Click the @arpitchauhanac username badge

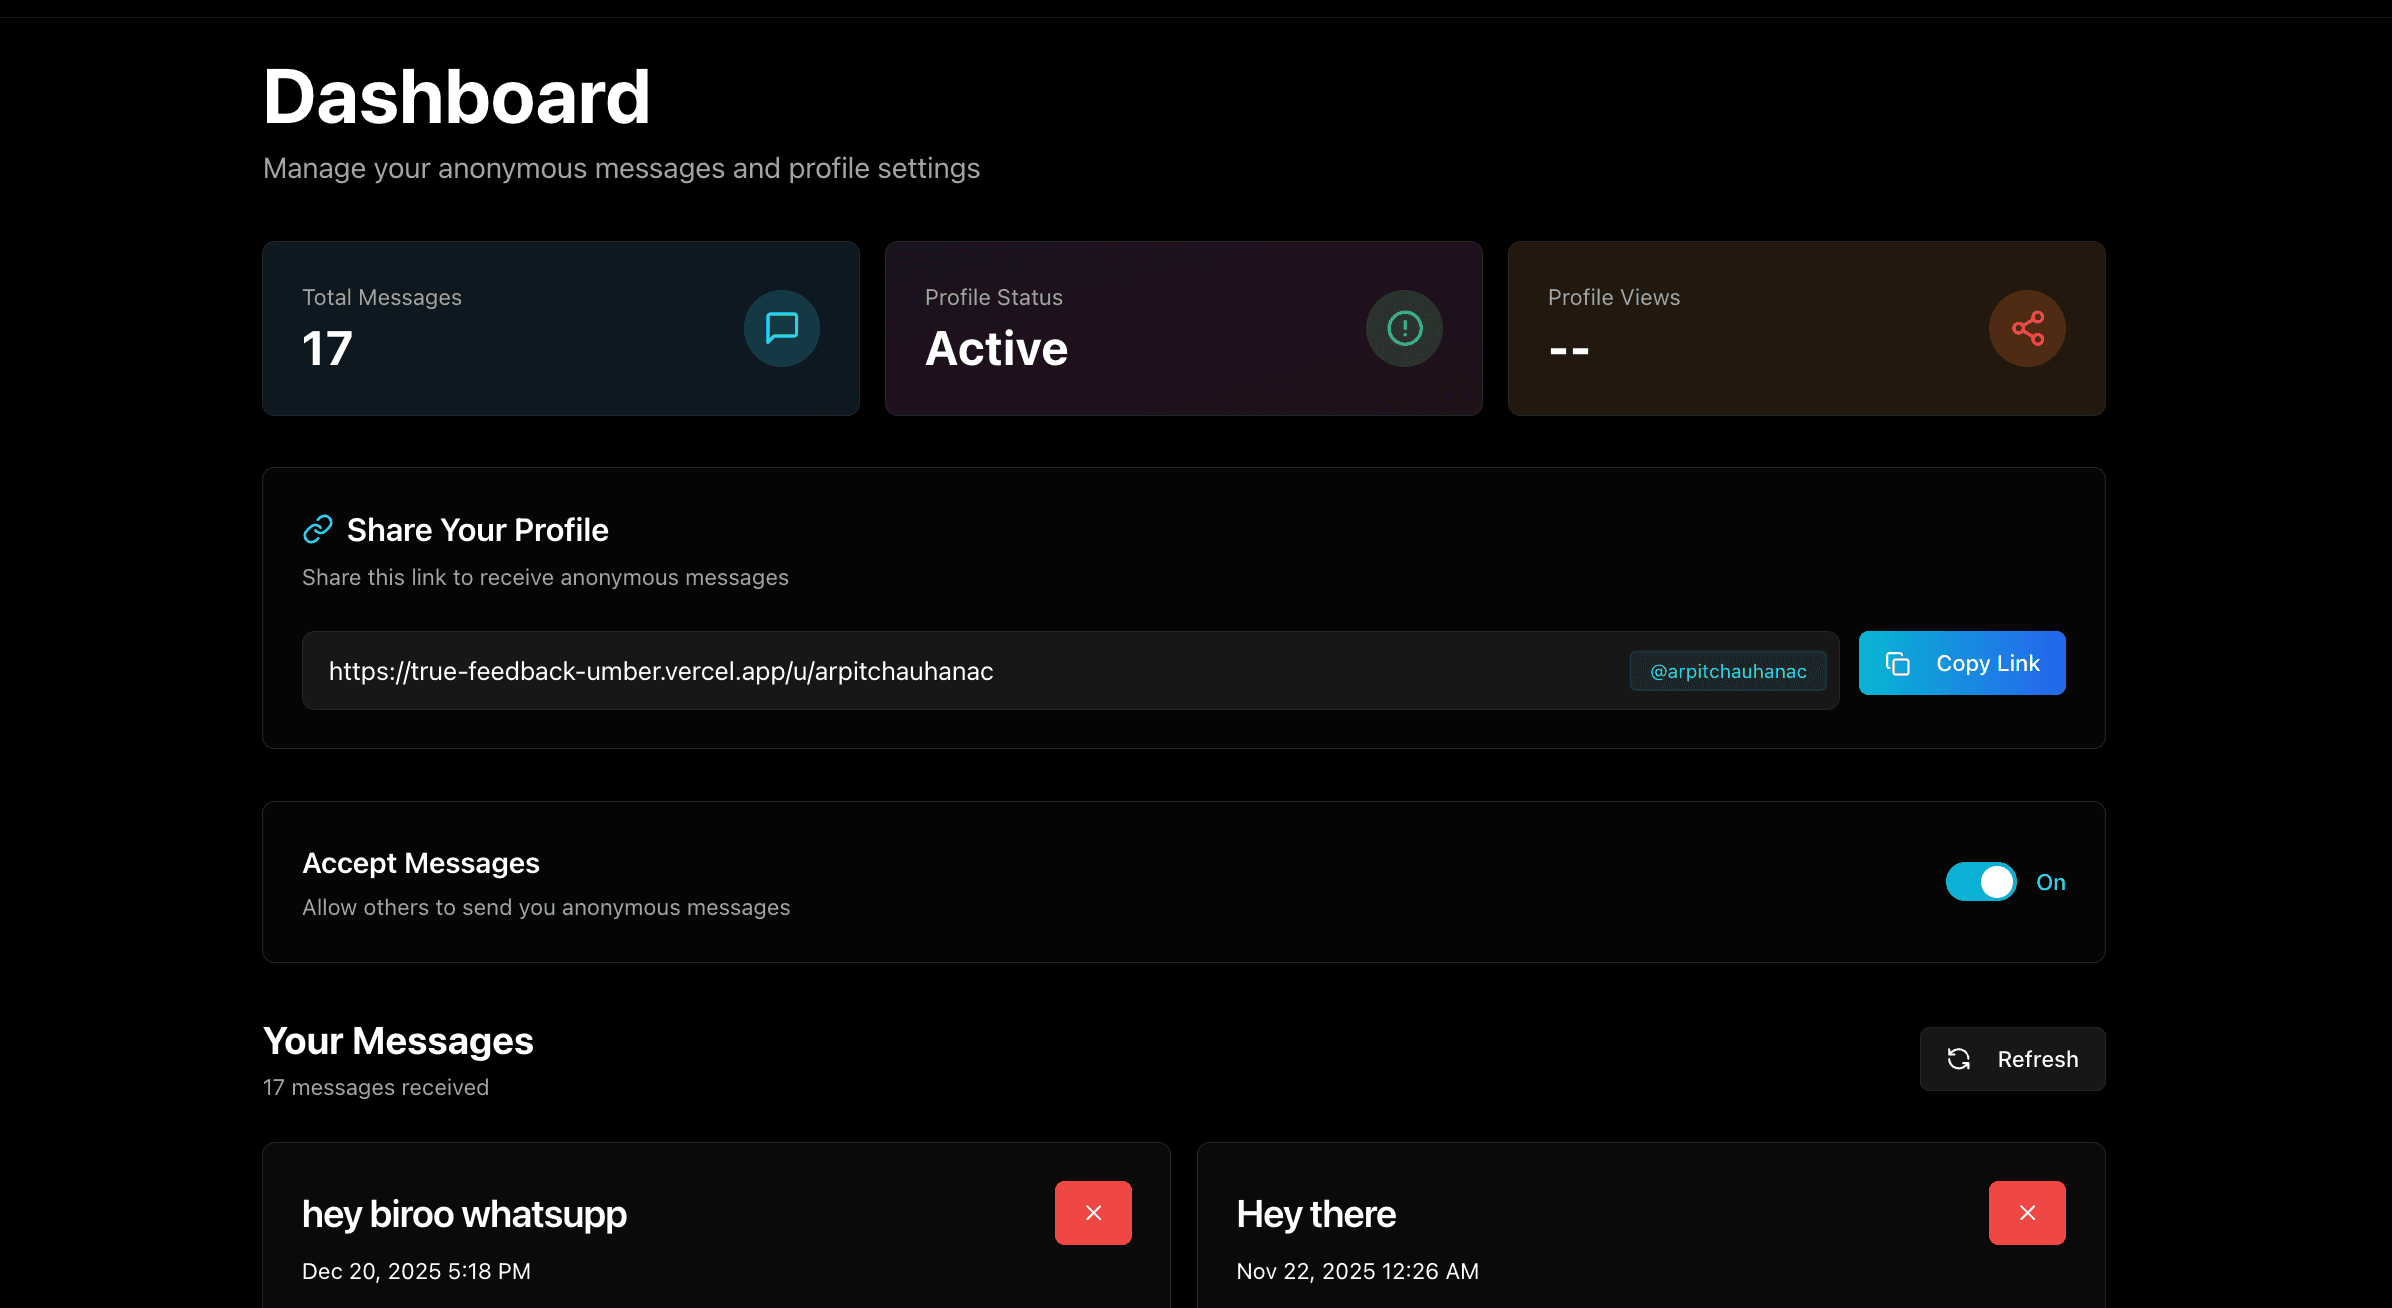tap(1727, 671)
